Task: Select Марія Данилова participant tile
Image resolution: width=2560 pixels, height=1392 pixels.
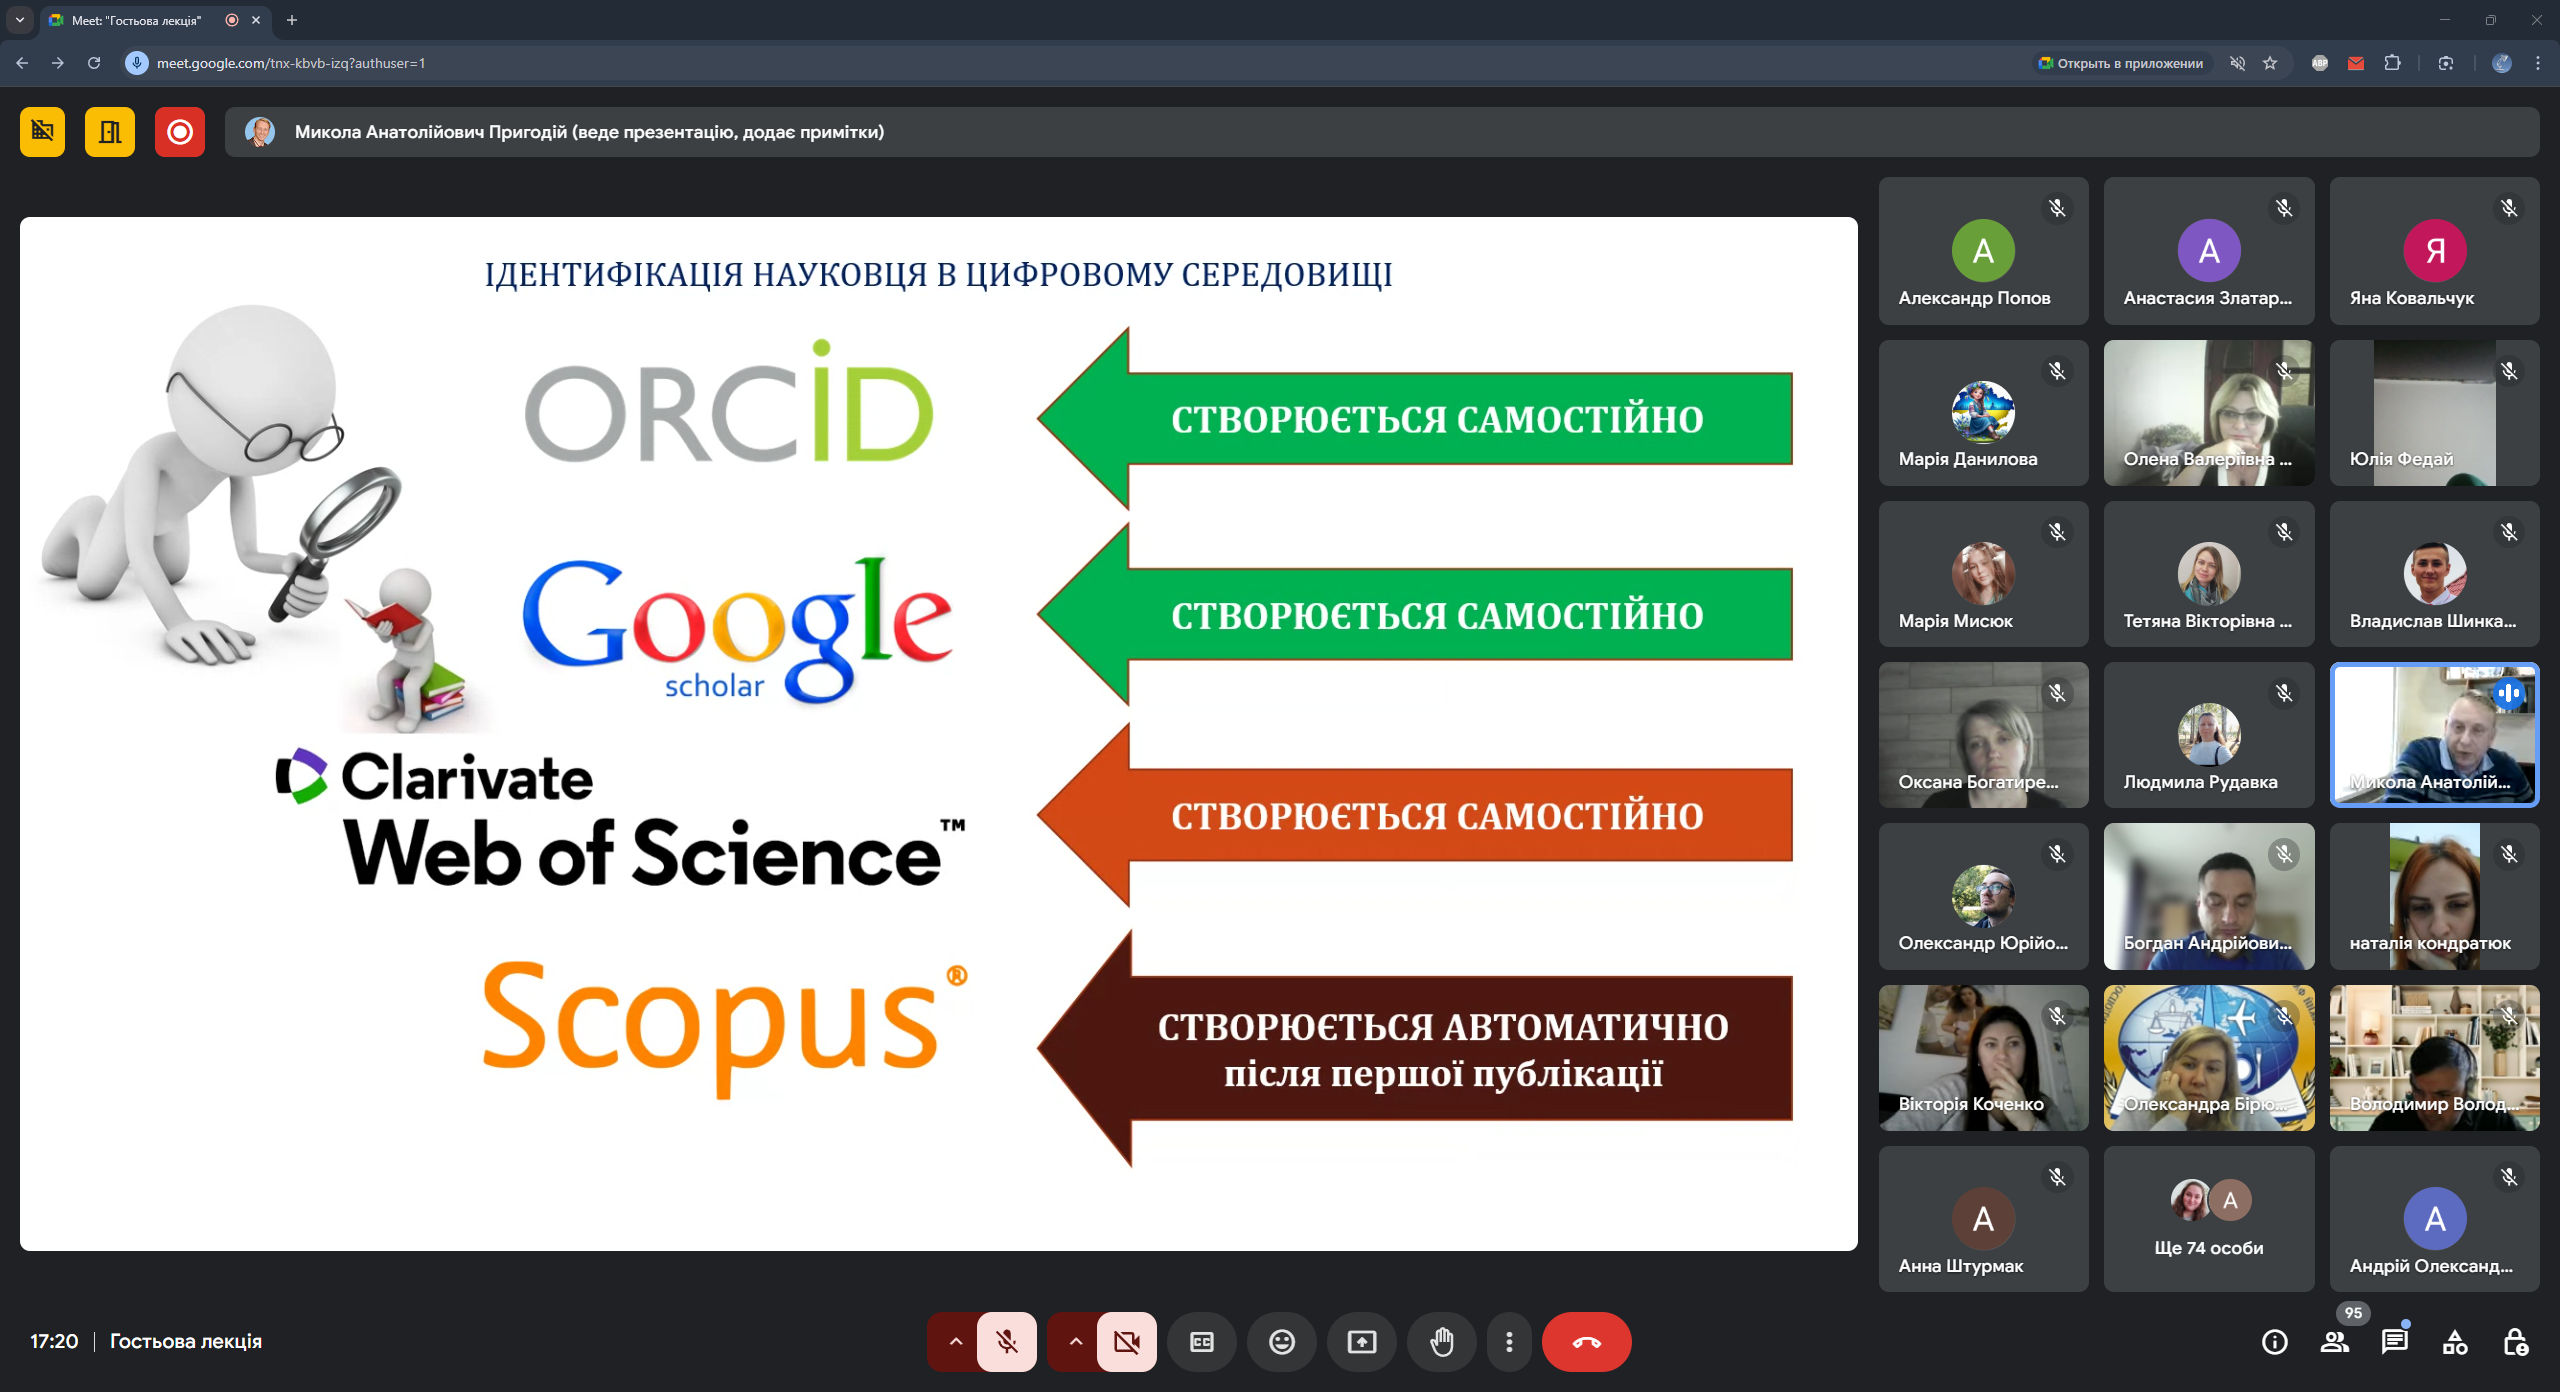Action: [x=1983, y=413]
